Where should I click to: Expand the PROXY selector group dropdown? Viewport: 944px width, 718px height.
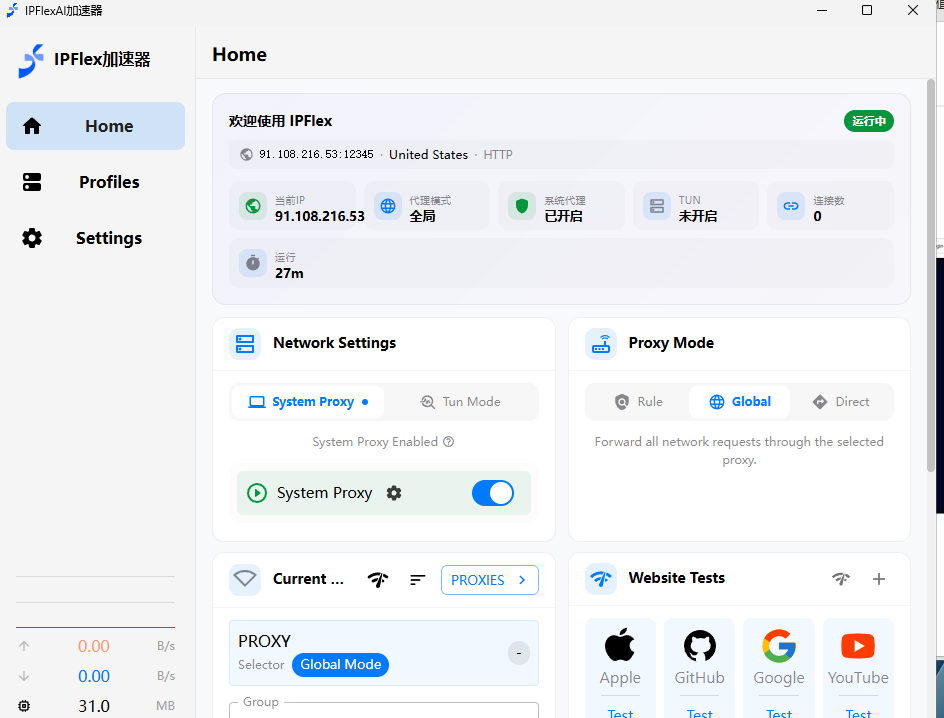click(x=384, y=653)
